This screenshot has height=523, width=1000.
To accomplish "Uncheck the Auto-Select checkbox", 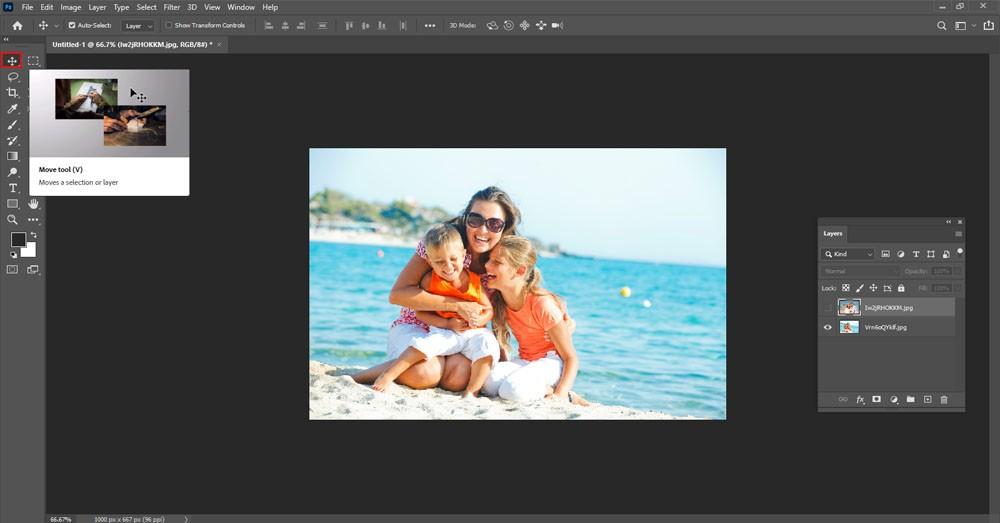I will (x=71, y=26).
